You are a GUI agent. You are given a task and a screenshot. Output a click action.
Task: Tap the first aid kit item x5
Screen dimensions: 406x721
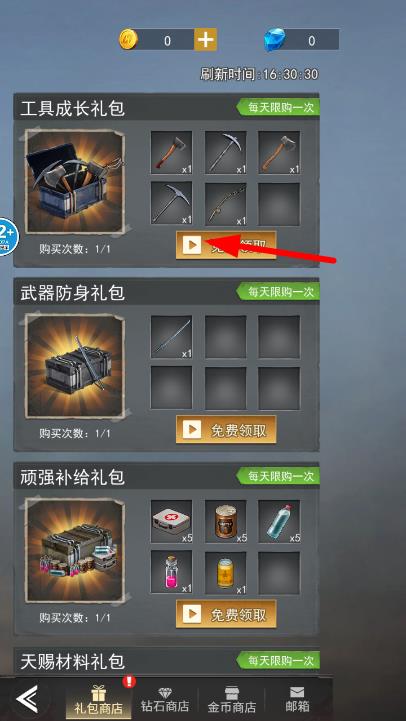pyautogui.click(x=172, y=521)
